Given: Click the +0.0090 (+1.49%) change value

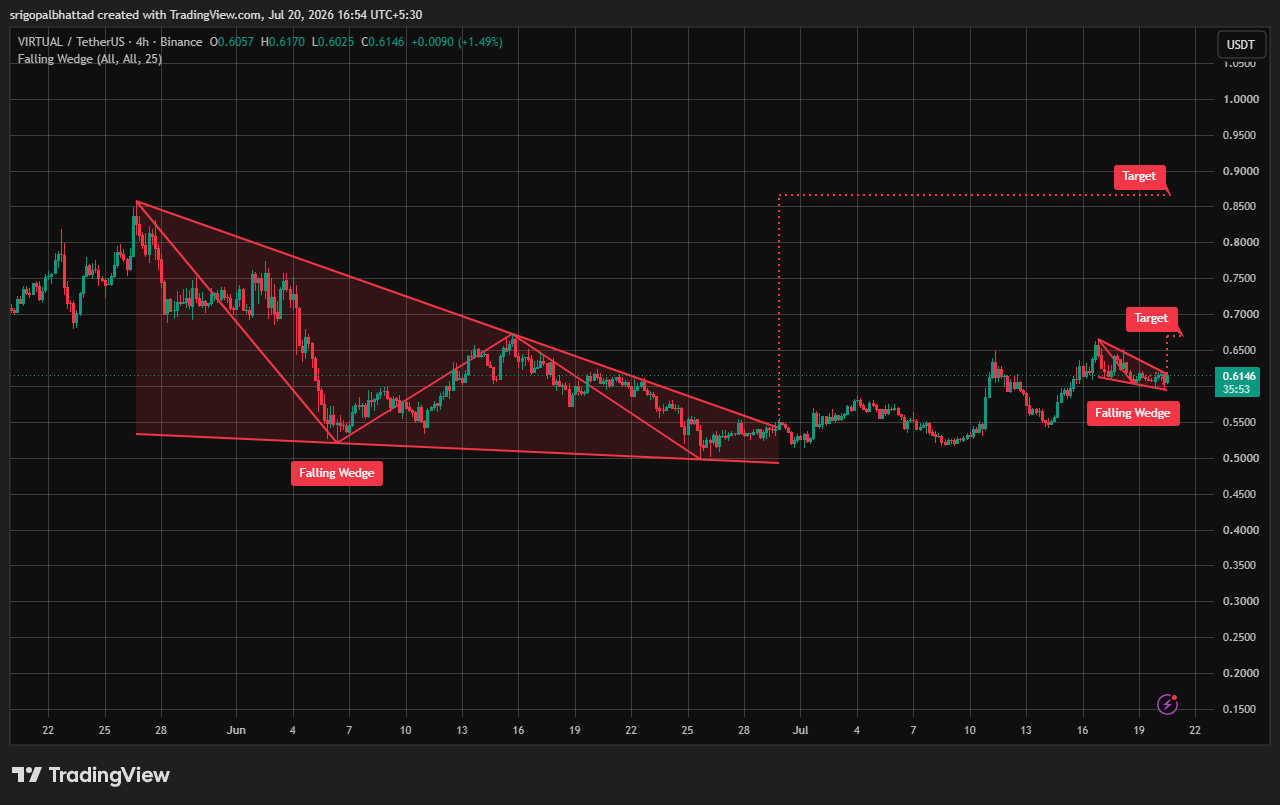Looking at the screenshot, I should click(458, 42).
